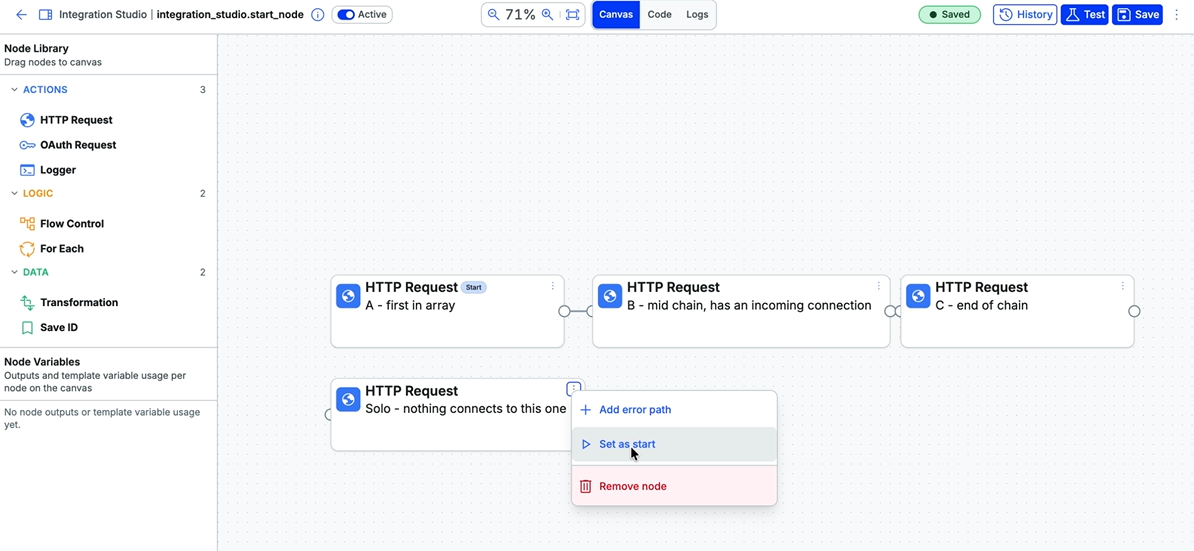Switch to the Logs tab
Viewport: 1194px width, 551px height.
click(x=697, y=14)
